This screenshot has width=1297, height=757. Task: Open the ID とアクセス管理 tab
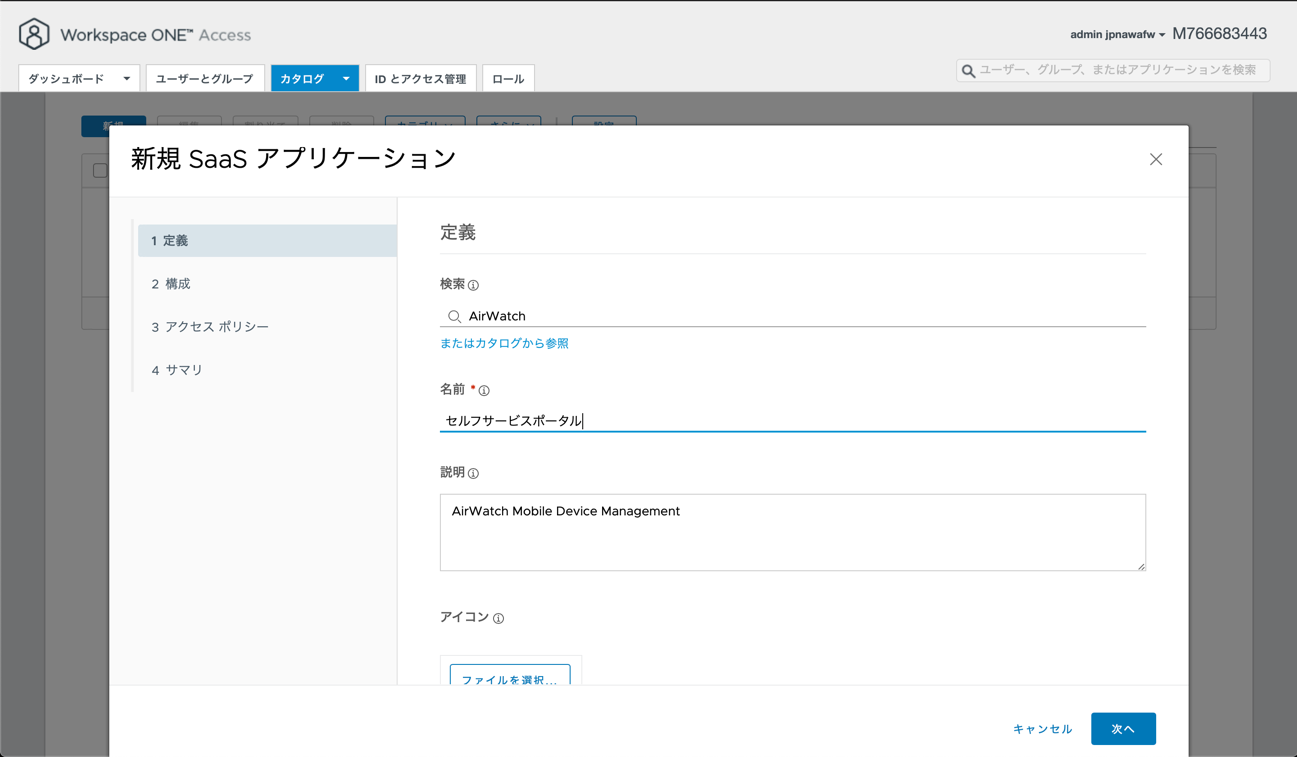(421, 78)
